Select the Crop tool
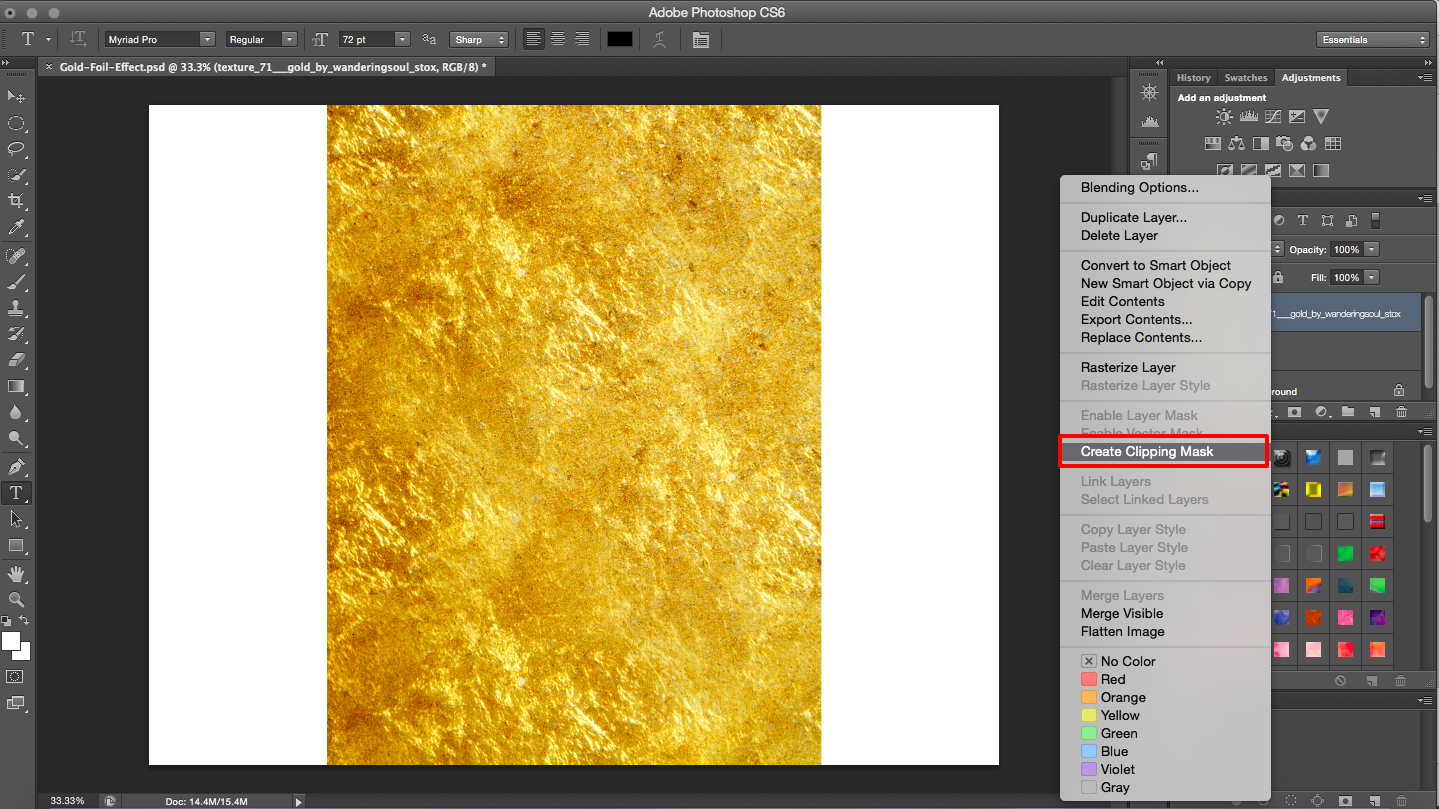The height and width of the screenshot is (809, 1439). click(16, 201)
